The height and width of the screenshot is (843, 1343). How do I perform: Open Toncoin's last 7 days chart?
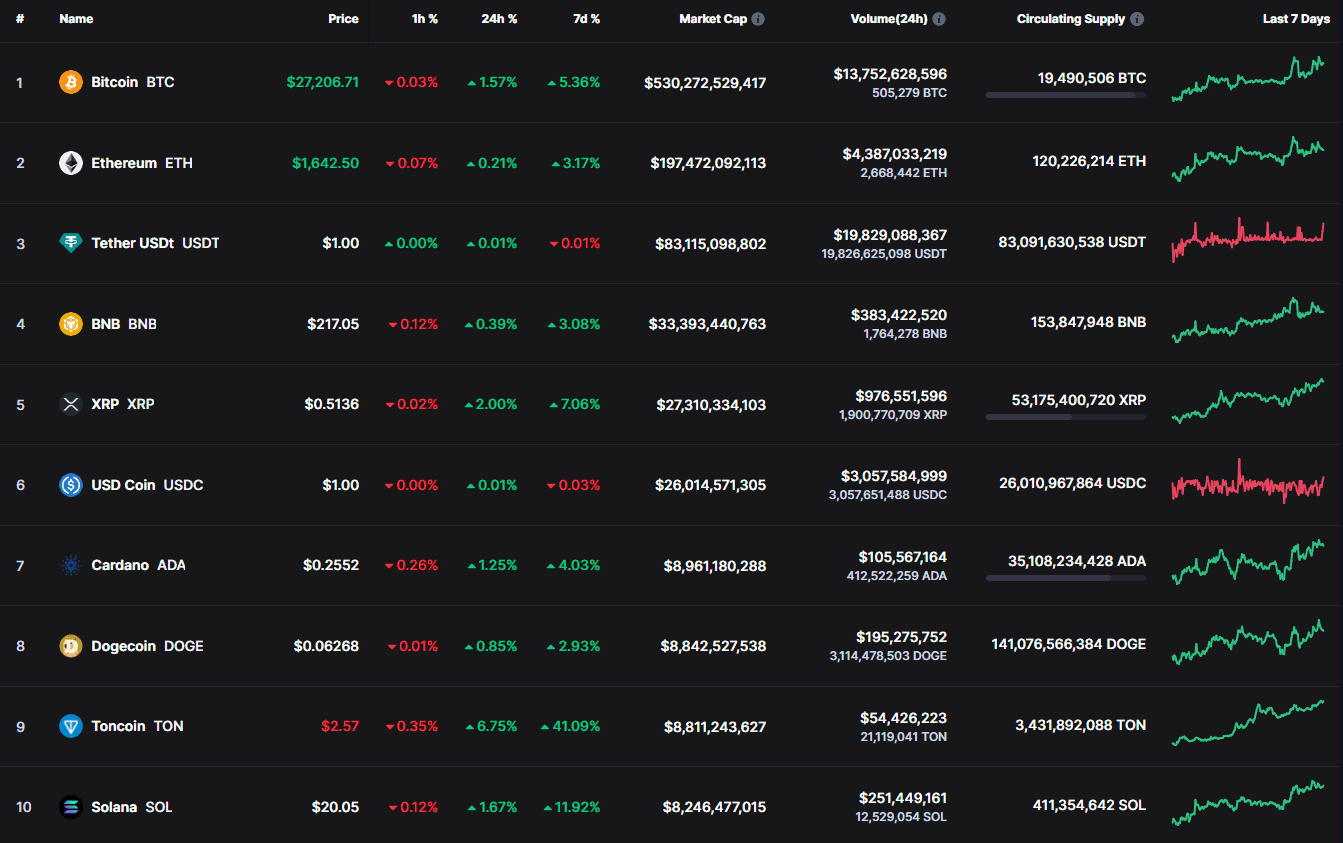(x=1247, y=724)
